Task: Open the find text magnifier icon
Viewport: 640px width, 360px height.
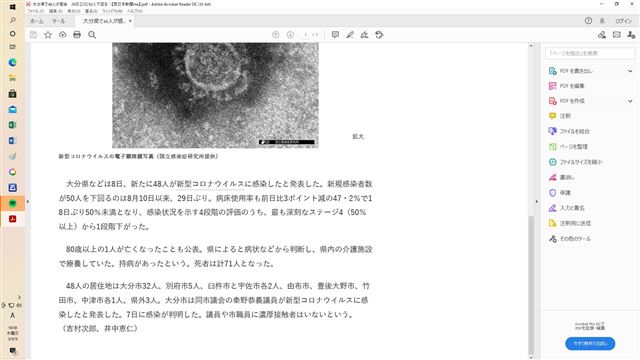Action: 92,35
